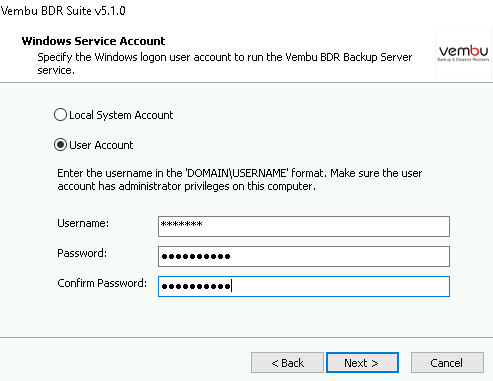Image resolution: width=493 pixels, height=381 pixels.
Task: Click the Username: label
Action: 83,223
